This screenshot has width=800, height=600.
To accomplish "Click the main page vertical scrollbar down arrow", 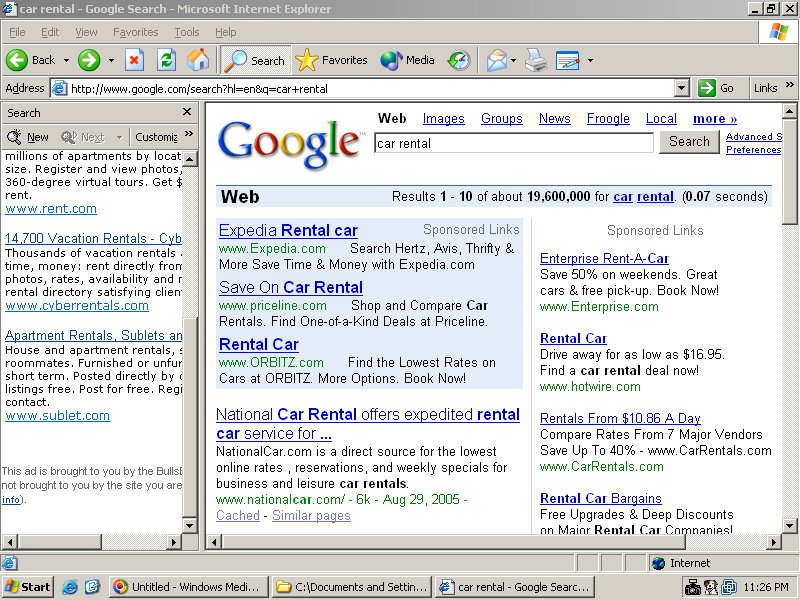I will click(x=789, y=525).
